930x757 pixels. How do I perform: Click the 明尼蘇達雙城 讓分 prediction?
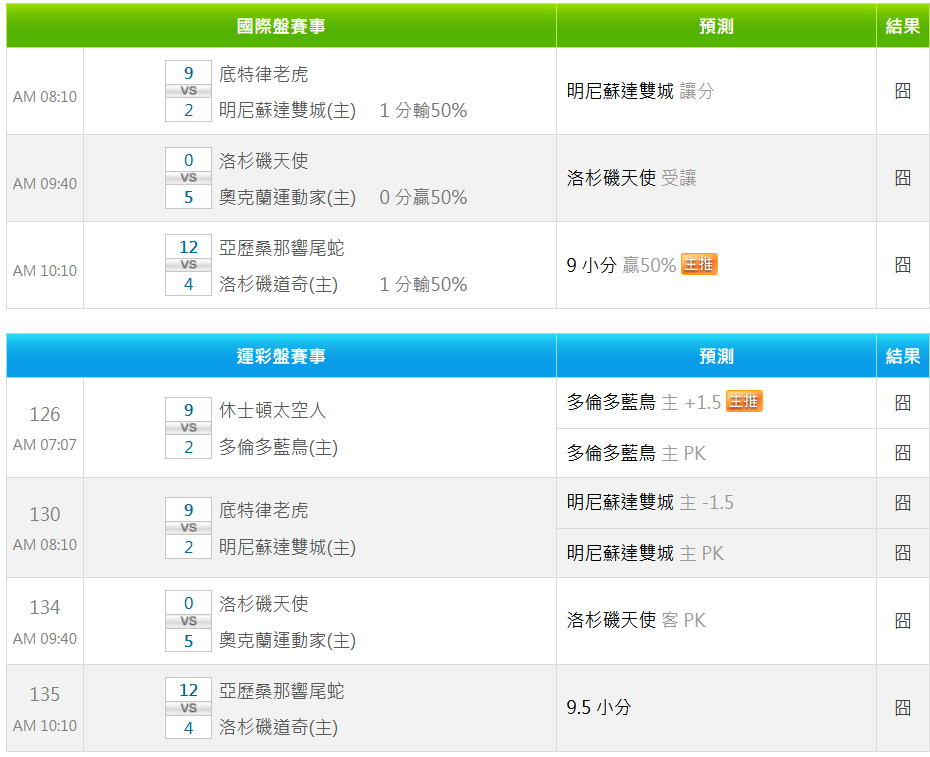640,91
